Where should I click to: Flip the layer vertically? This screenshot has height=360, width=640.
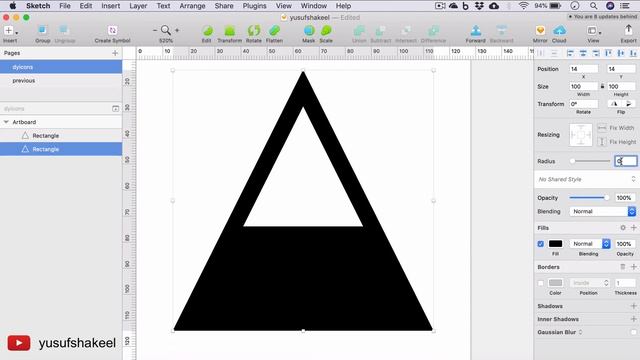point(629,104)
